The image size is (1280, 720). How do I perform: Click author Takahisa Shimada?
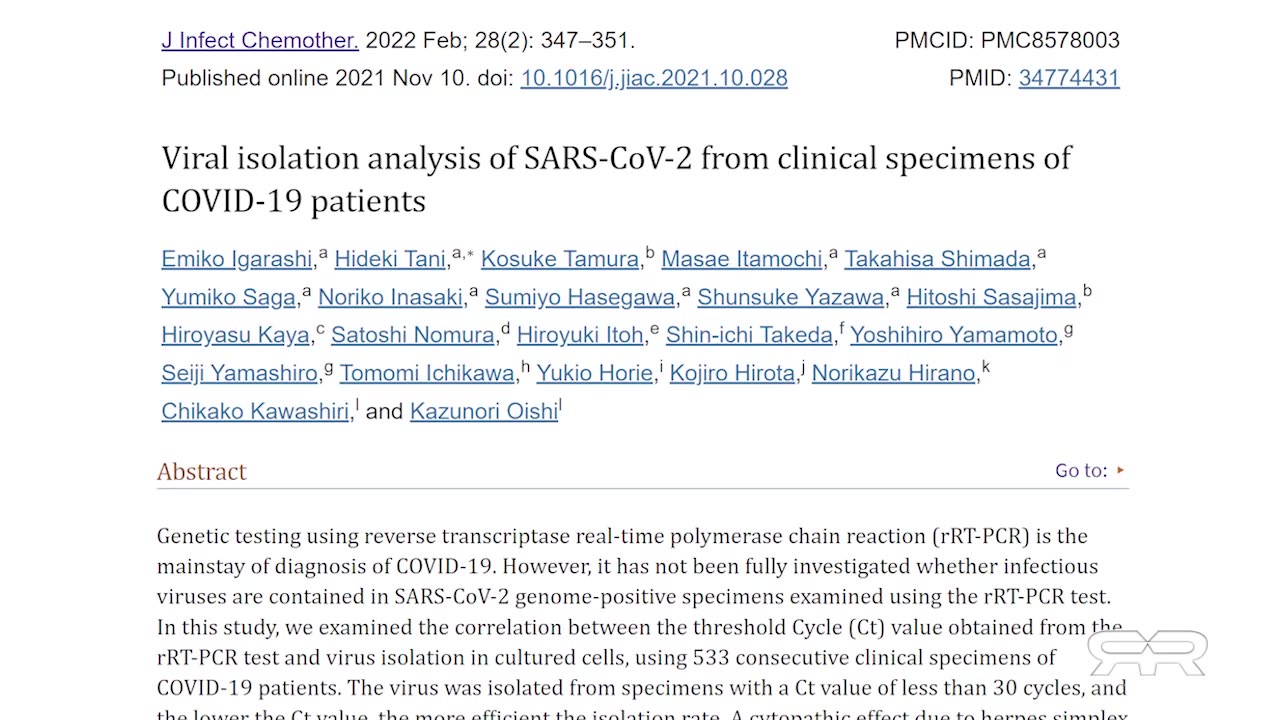coord(937,259)
